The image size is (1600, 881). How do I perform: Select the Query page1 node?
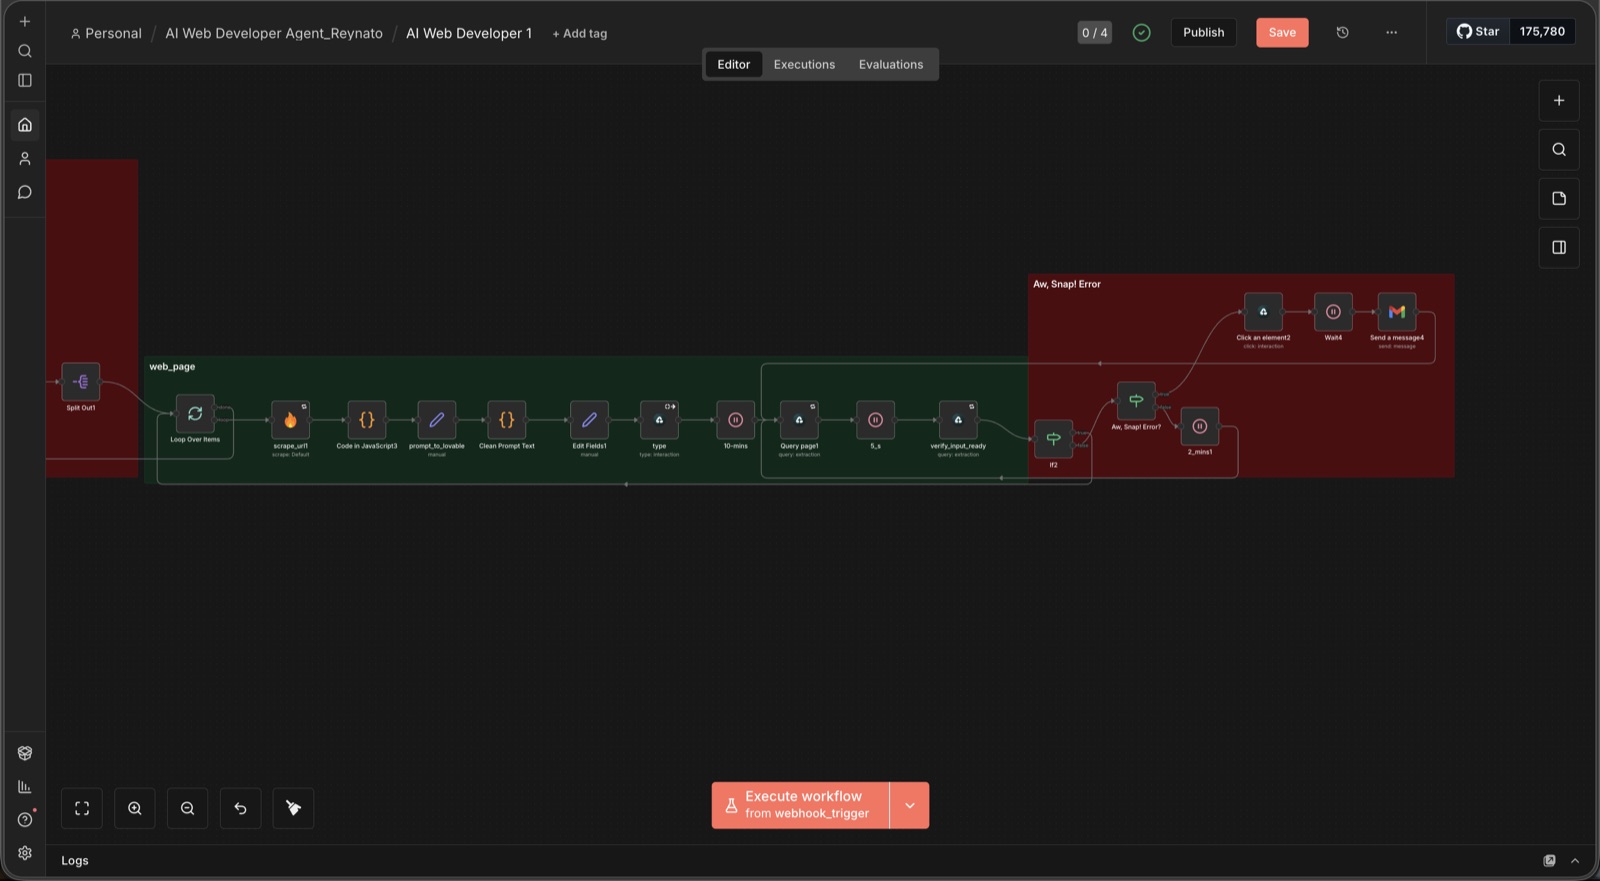(x=799, y=420)
